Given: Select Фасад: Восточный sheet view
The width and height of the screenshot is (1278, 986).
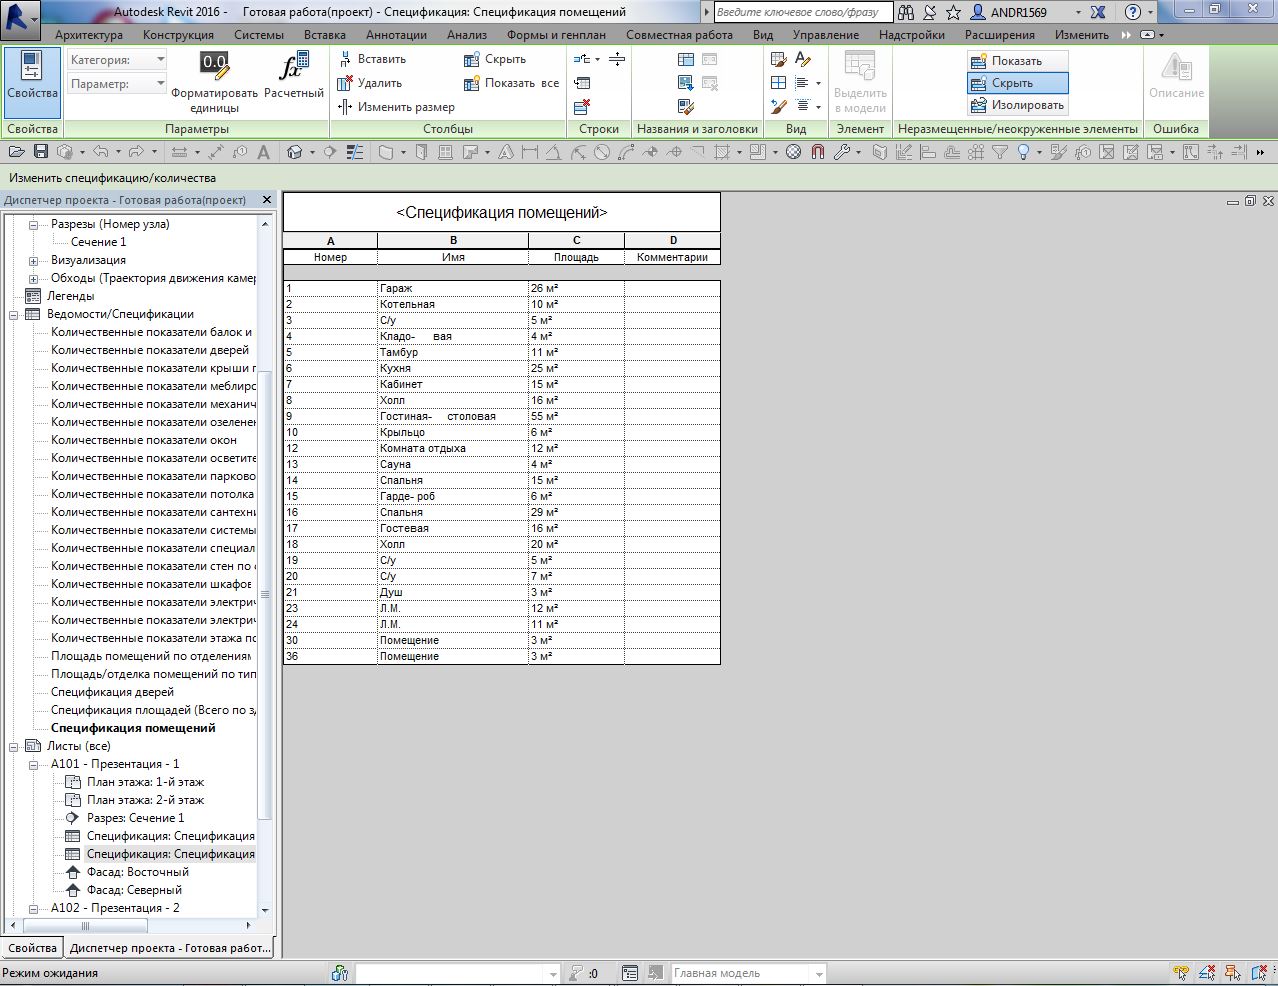Looking at the screenshot, I should (137, 872).
